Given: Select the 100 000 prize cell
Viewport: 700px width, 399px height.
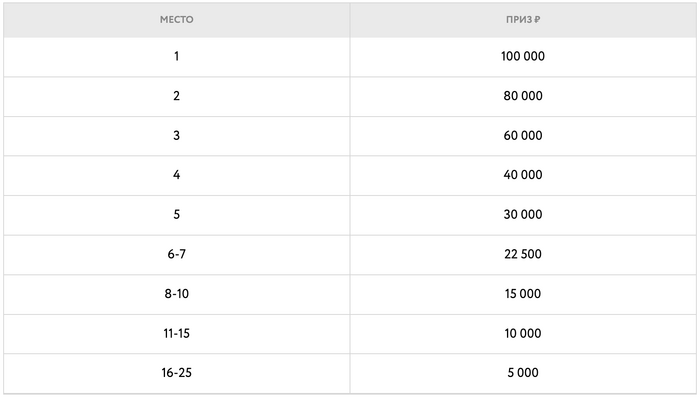Looking at the screenshot, I should [523, 57].
